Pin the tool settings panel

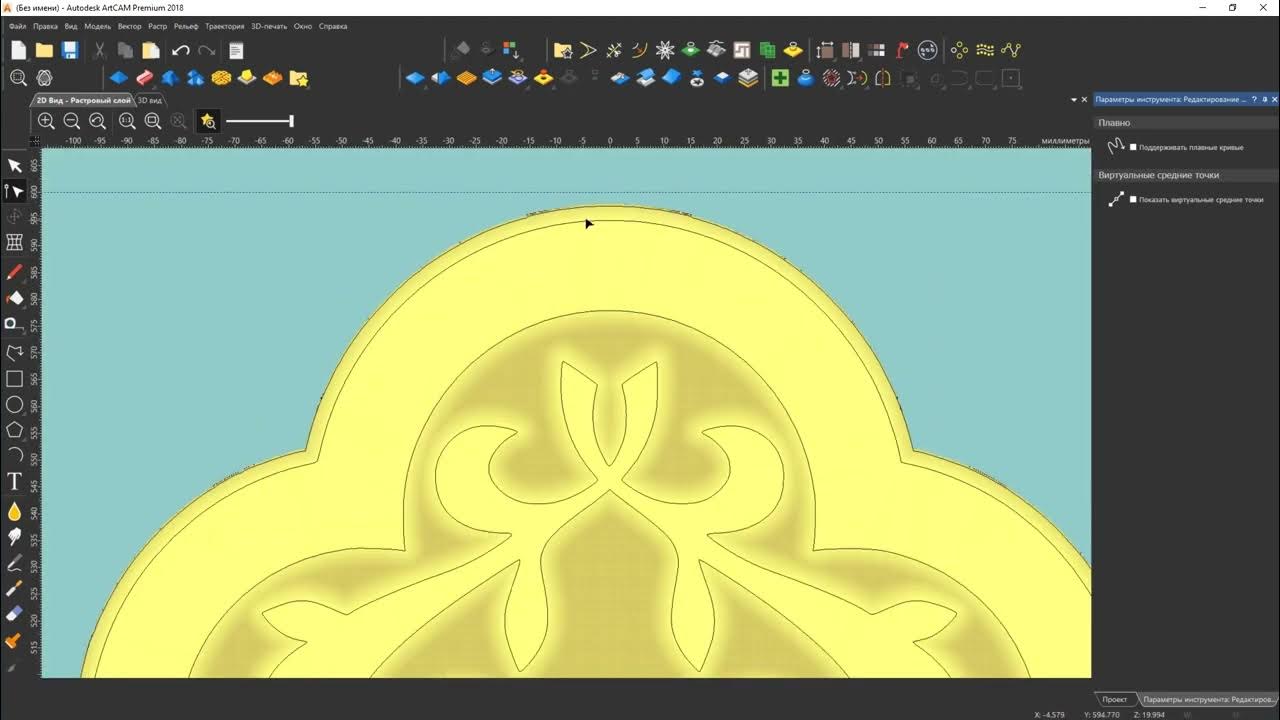pos(1264,99)
